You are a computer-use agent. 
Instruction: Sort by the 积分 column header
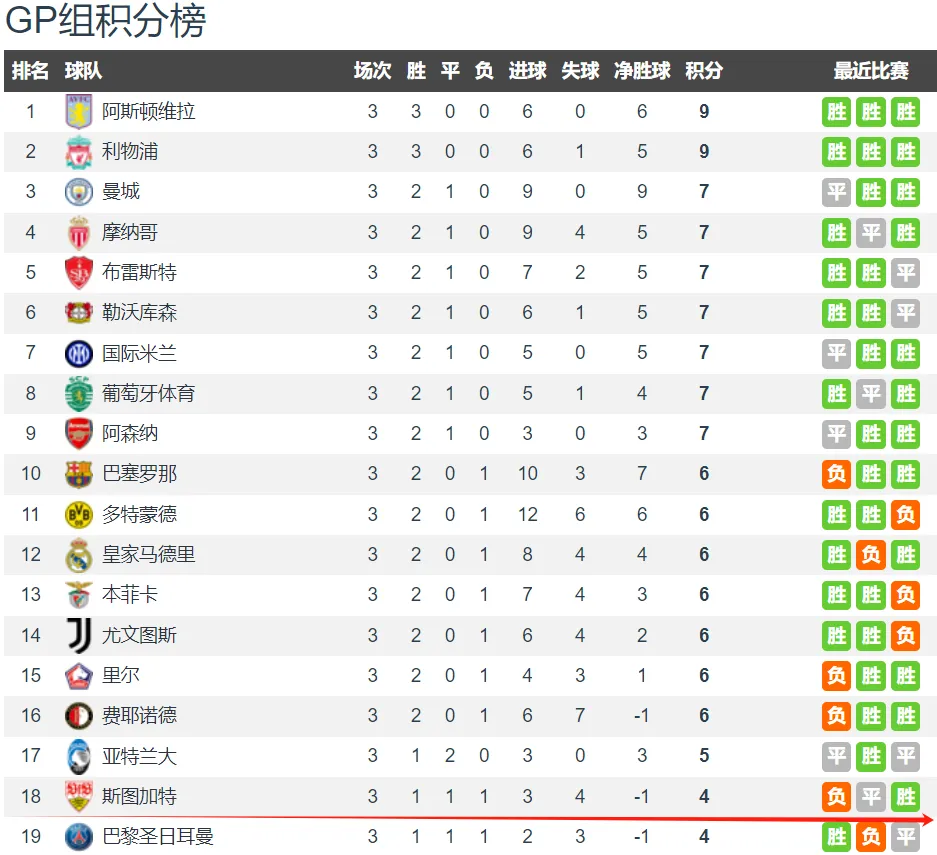704,71
